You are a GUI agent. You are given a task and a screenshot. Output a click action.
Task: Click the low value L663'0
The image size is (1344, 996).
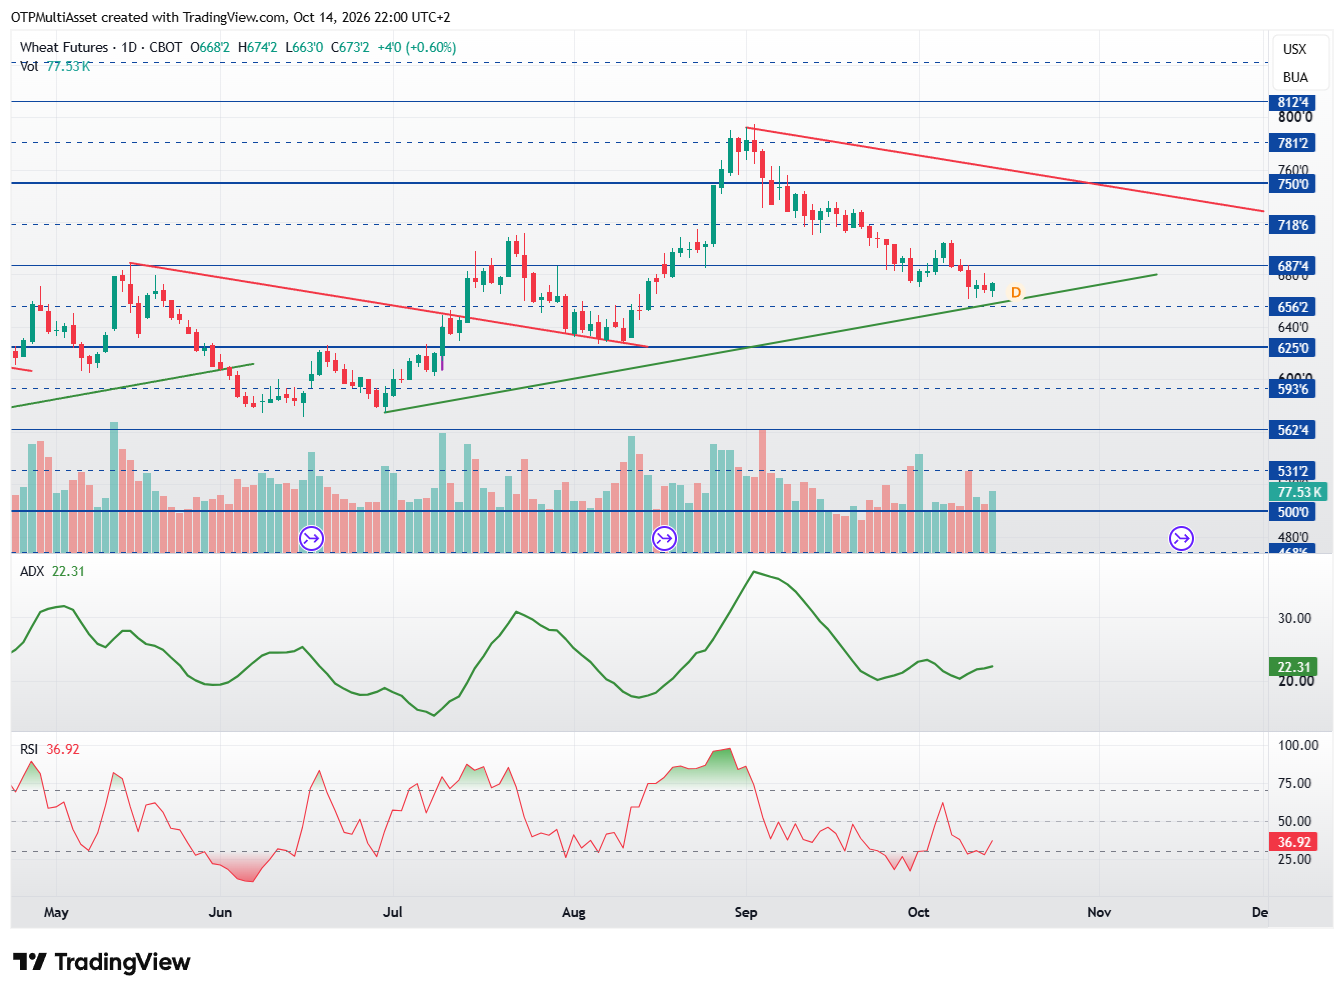coord(304,47)
